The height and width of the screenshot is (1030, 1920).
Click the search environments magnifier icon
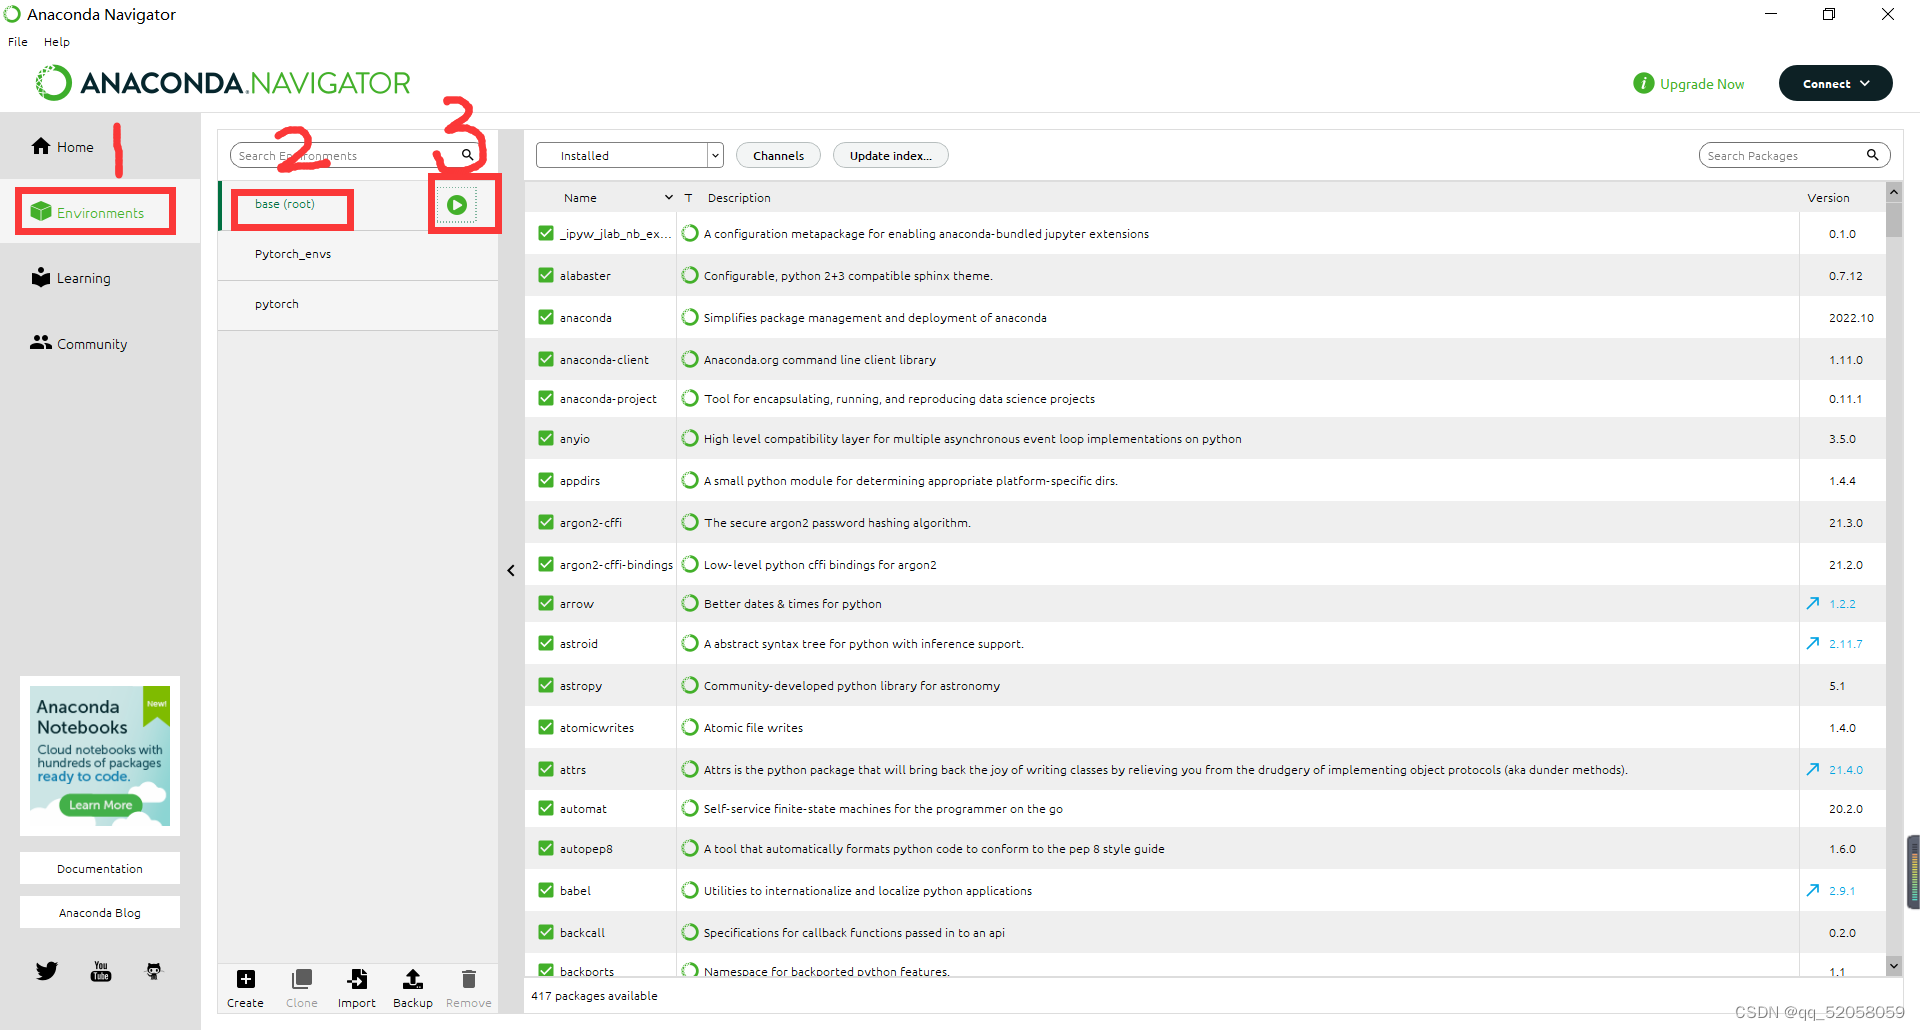click(x=467, y=155)
